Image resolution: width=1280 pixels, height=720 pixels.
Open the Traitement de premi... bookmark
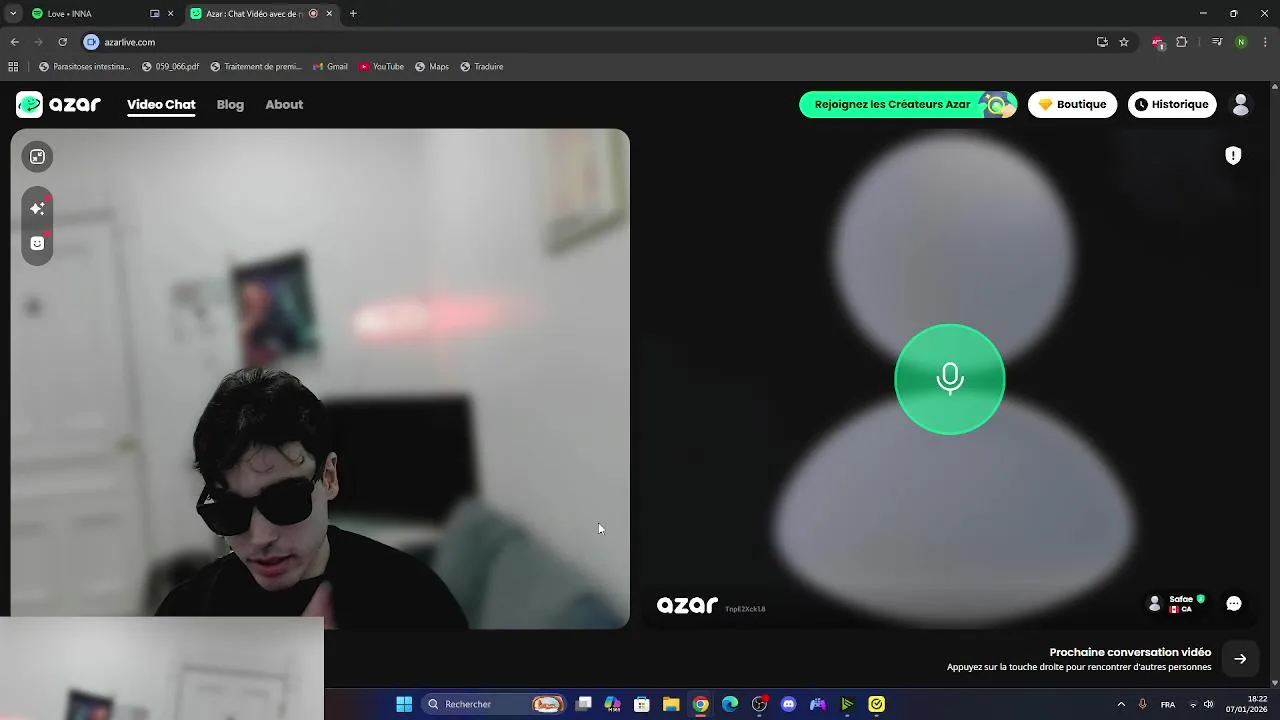point(256,67)
